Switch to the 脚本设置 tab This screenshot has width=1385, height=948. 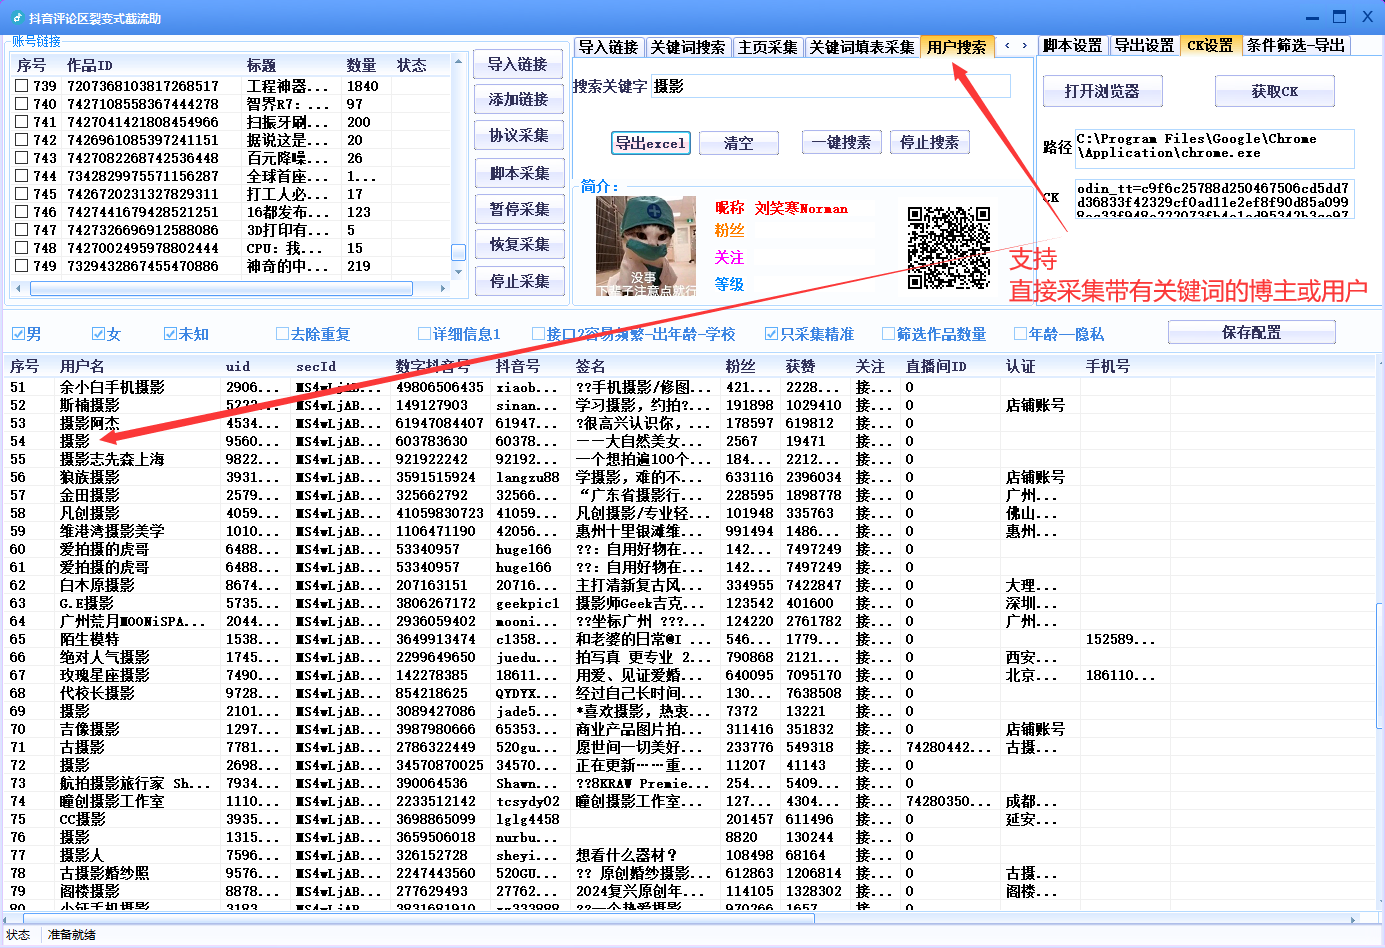1071,46
